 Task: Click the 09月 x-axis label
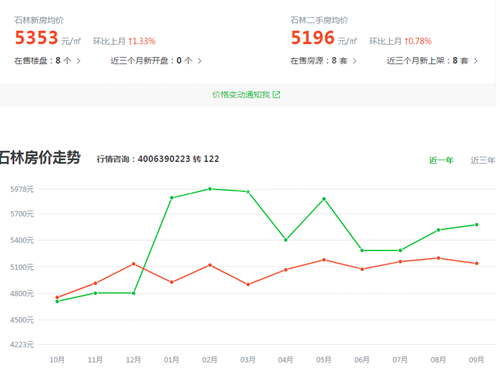(x=476, y=360)
